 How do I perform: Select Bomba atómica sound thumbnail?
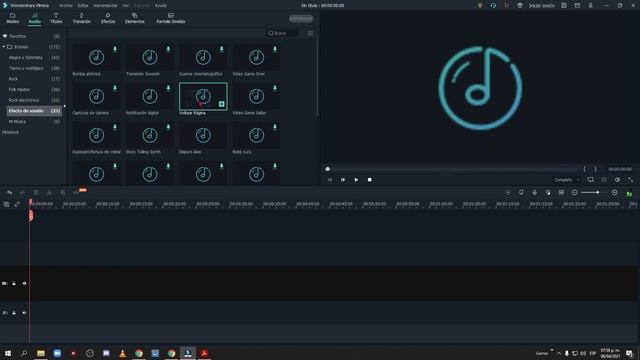[96, 57]
